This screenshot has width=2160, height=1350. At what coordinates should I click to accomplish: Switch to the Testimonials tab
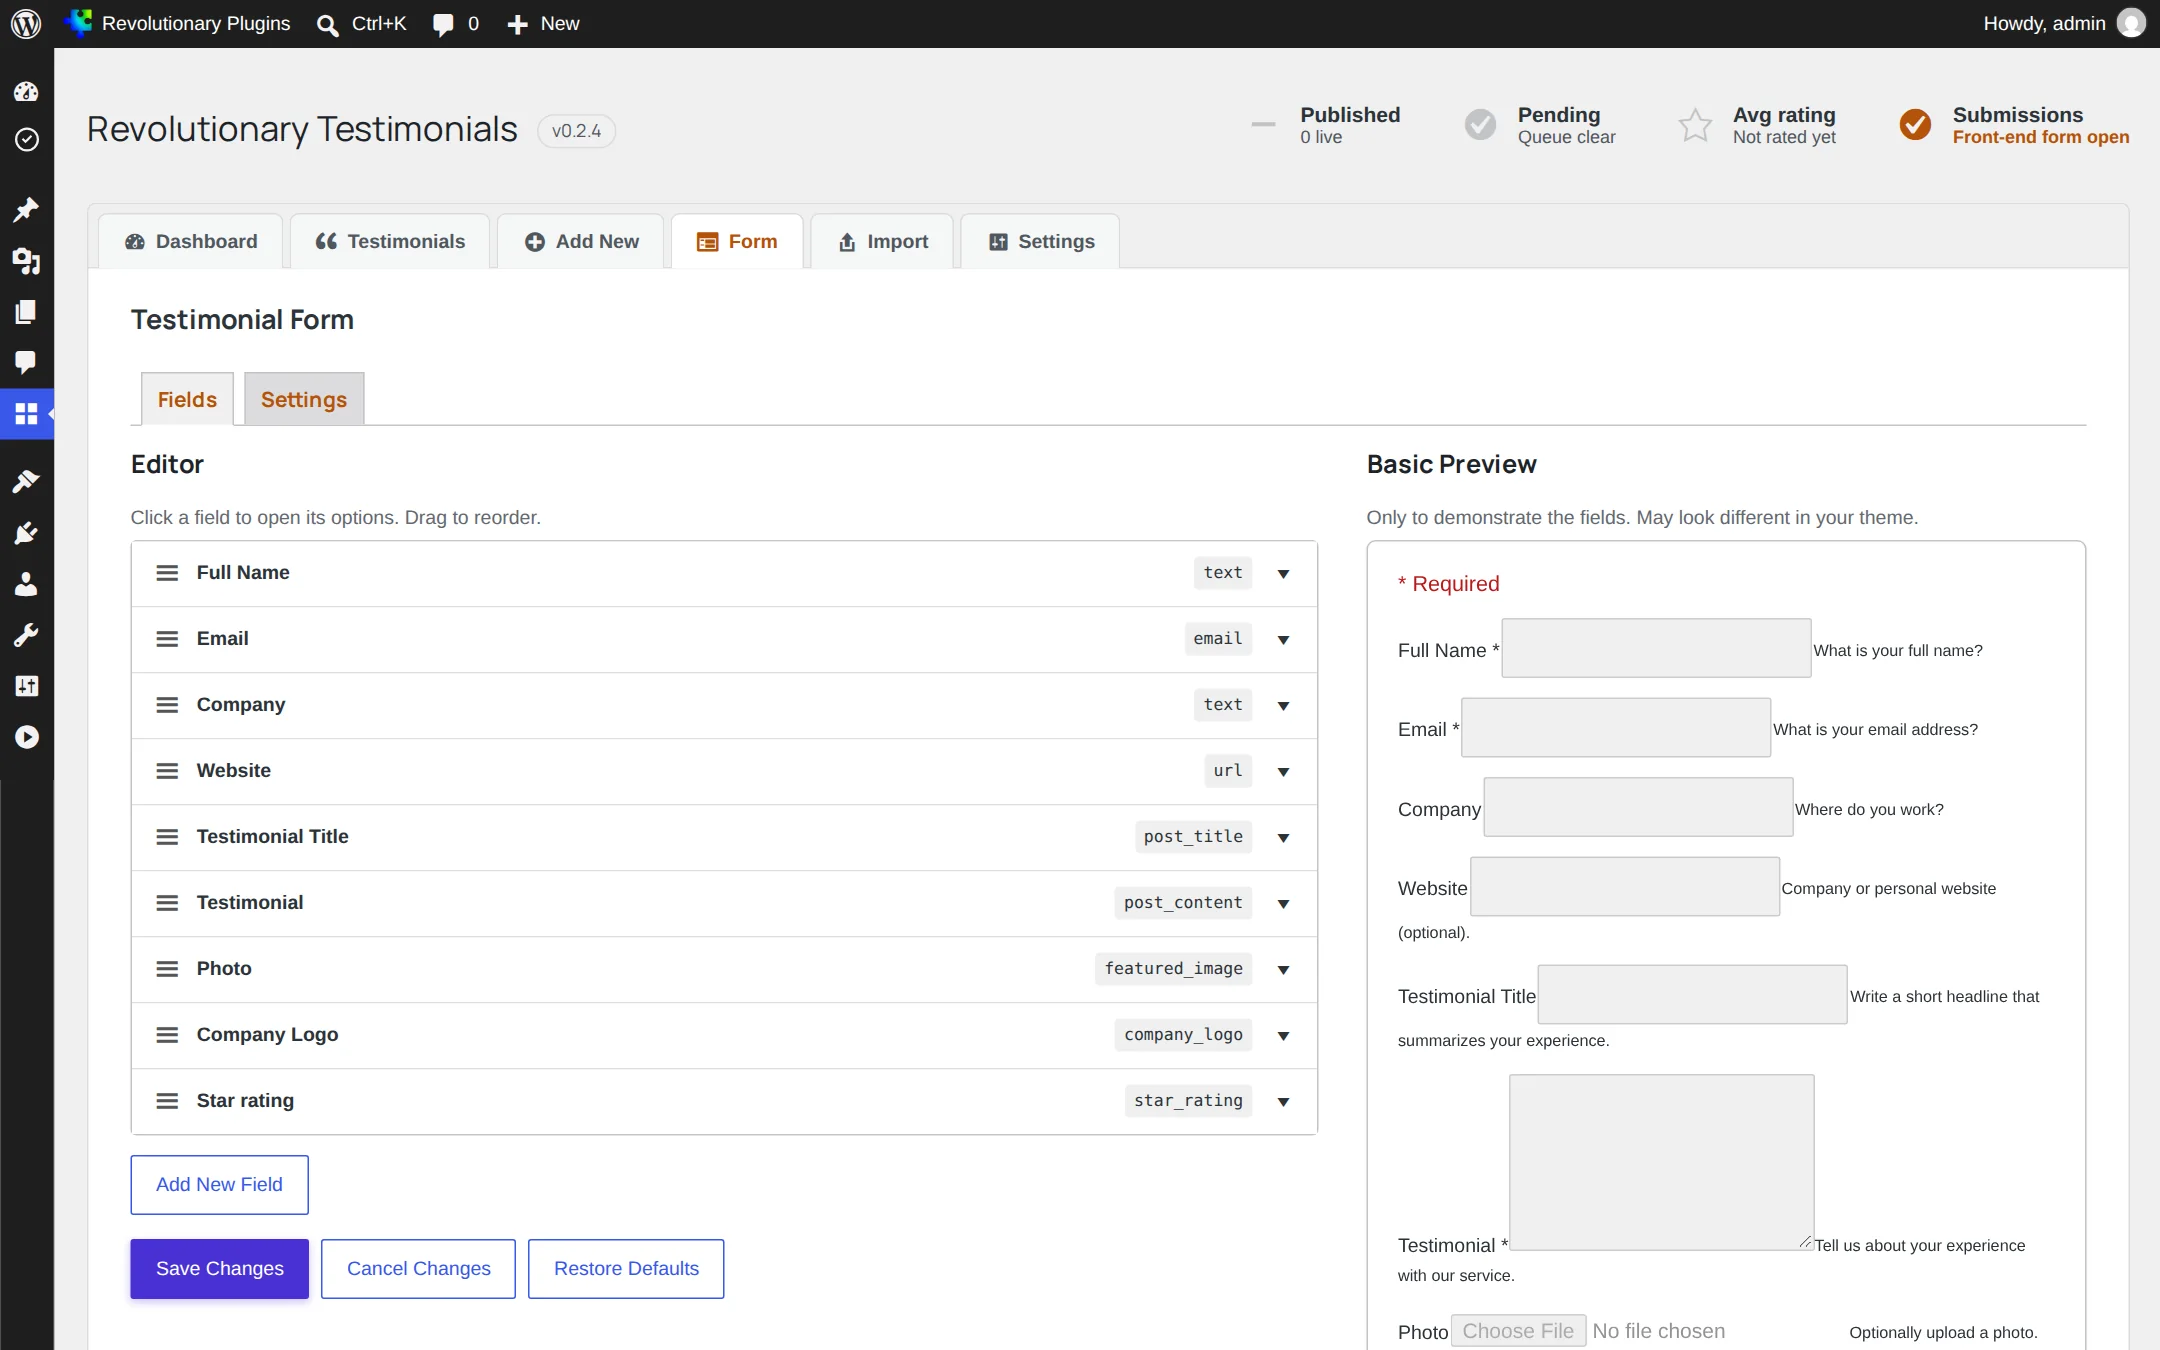[x=390, y=242]
